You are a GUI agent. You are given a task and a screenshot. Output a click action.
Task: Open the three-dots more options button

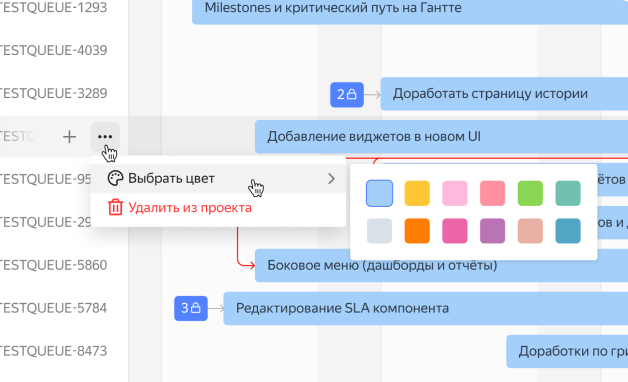tap(105, 137)
